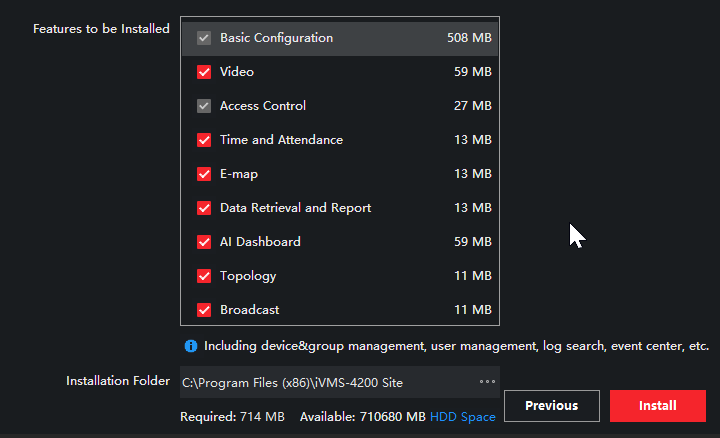Image resolution: width=720 pixels, height=438 pixels.
Task: Click the grayed Access Control checkbox
Action: (x=204, y=106)
